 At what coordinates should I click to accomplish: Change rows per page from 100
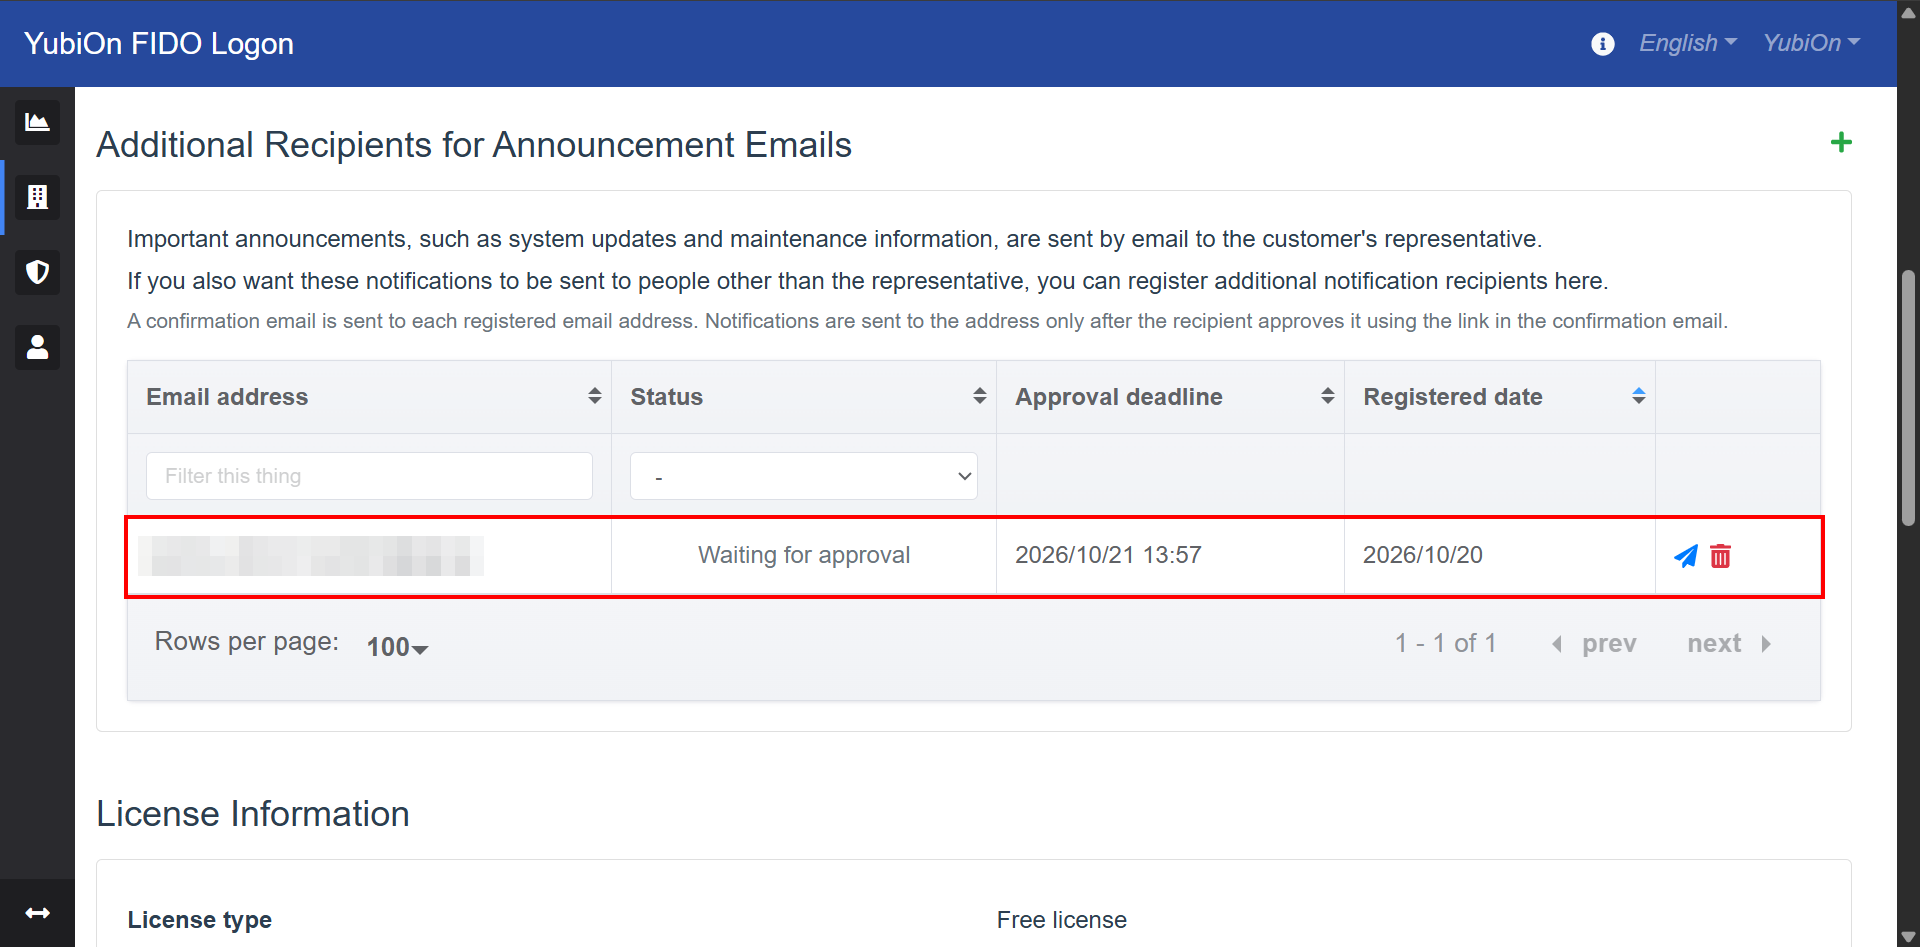[397, 647]
